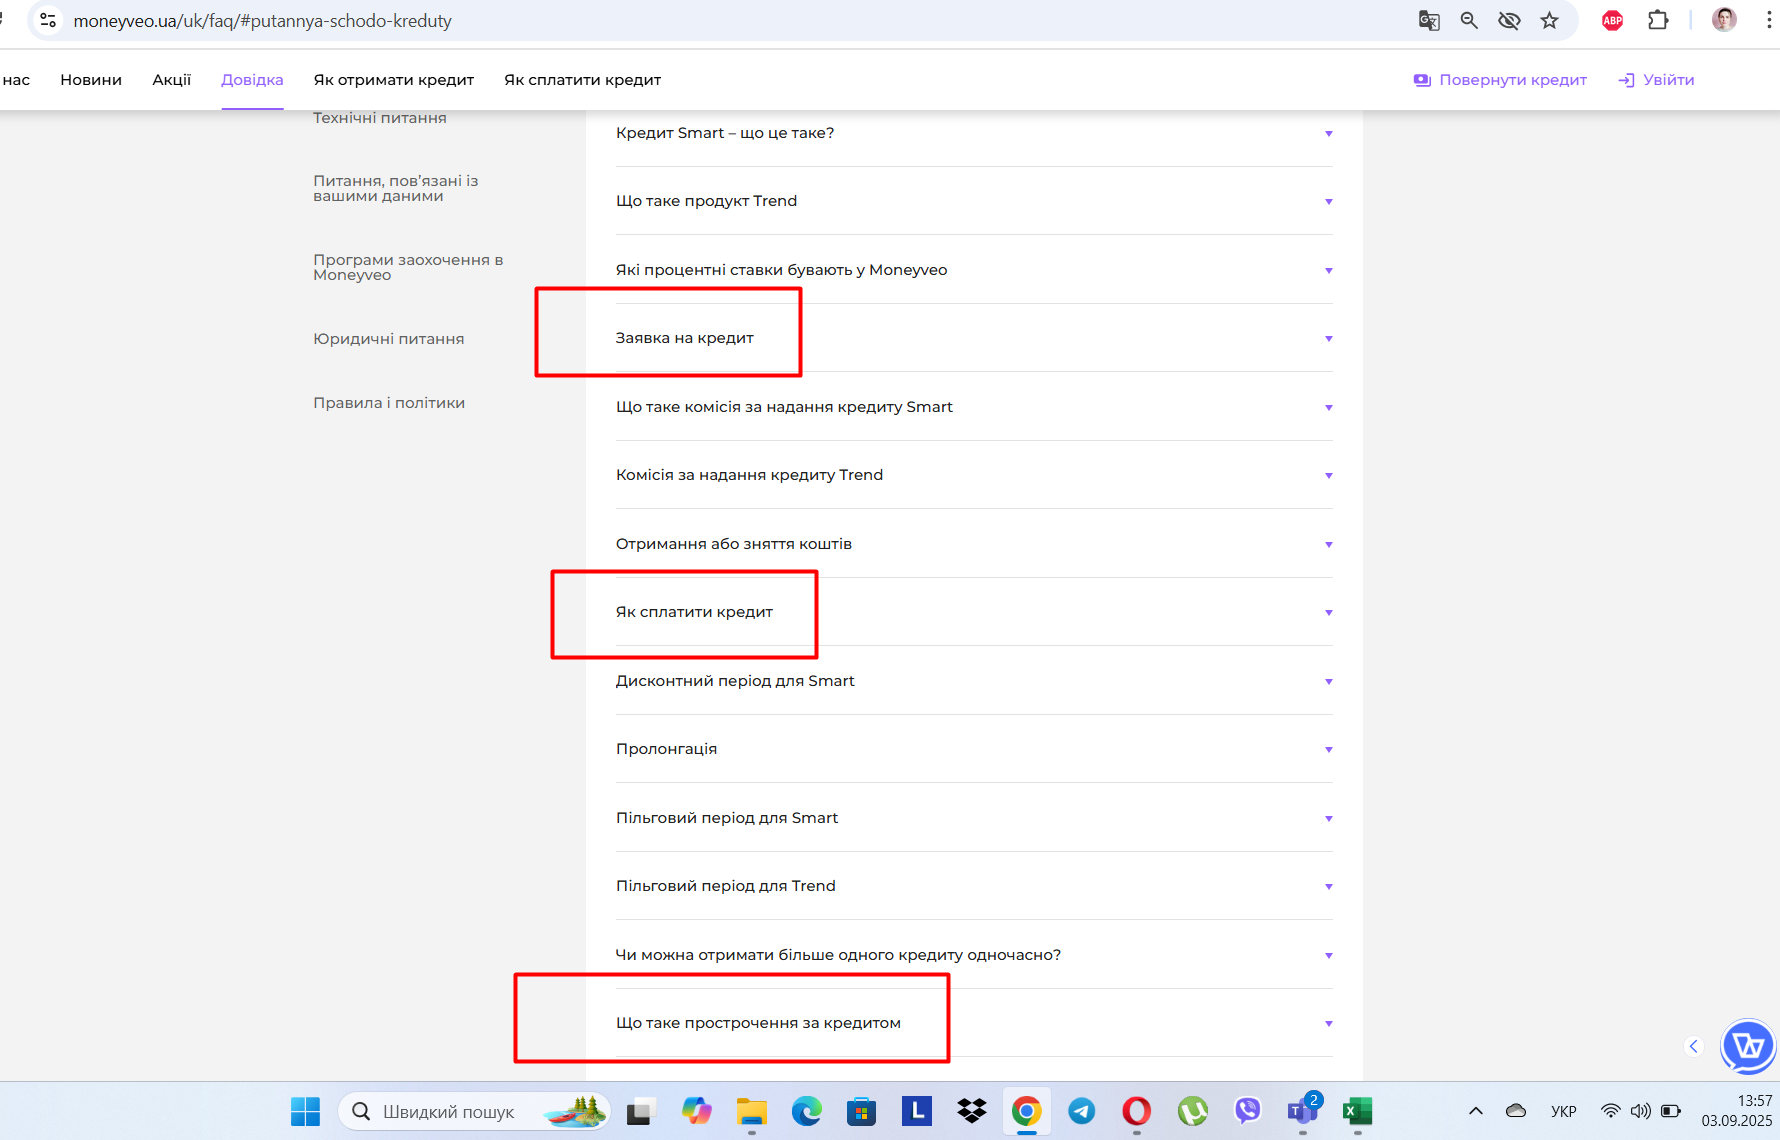1780x1140 pixels.
Task: Expand 'Чи можна отримати більше одного кредиту одночасно?'
Action: point(974,955)
